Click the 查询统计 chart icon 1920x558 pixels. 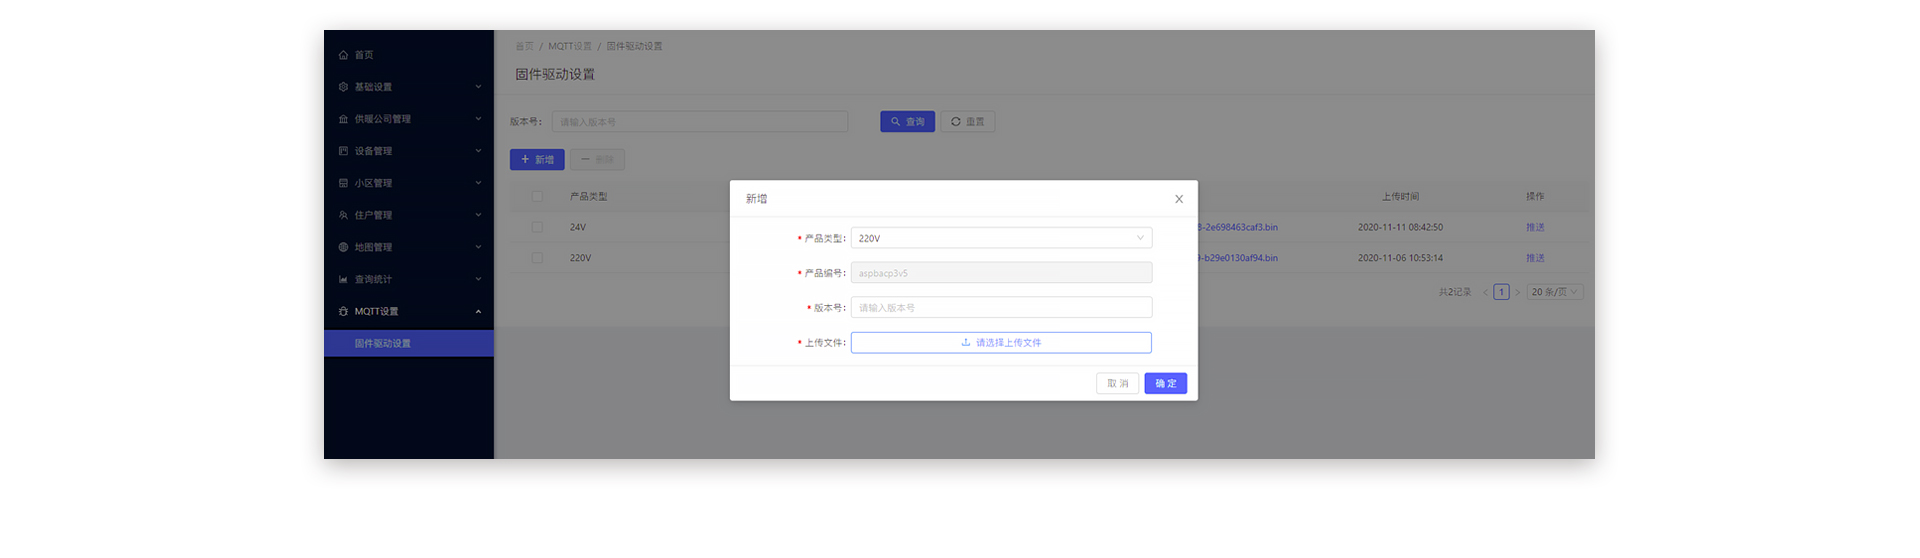pyautogui.click(x=343, y=279)
